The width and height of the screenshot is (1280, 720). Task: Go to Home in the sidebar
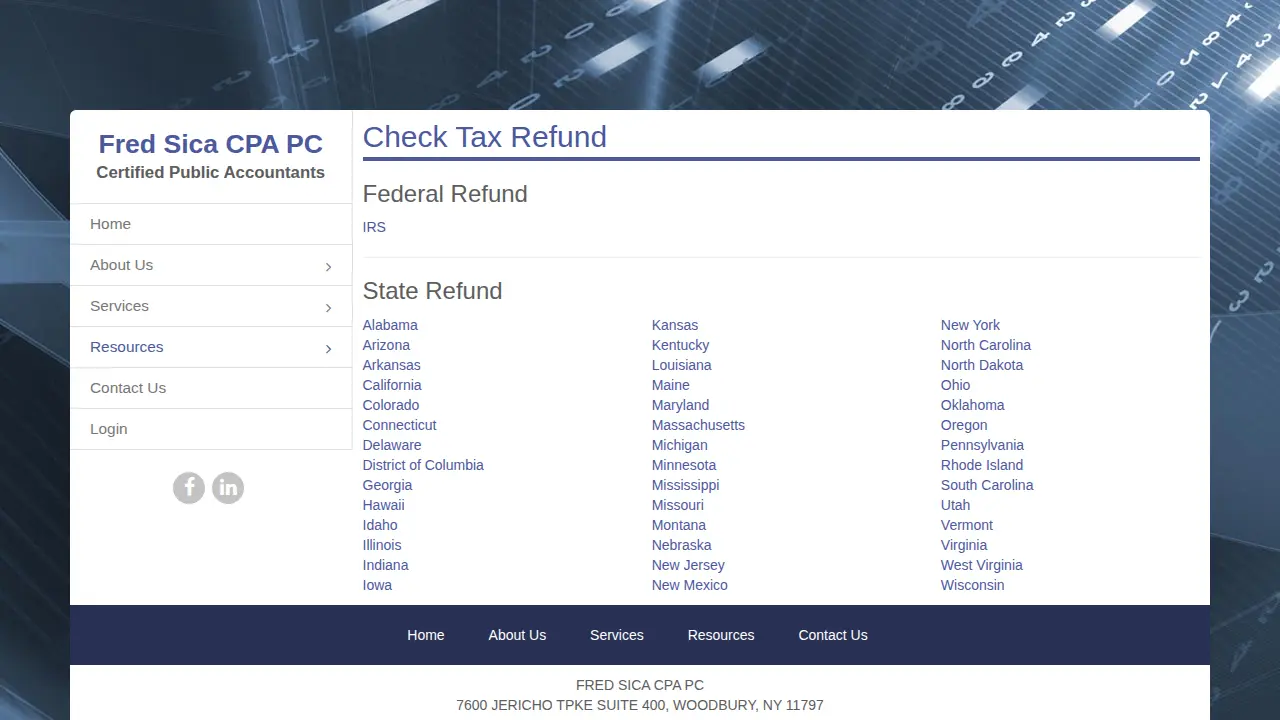pyautogui.click(x=211, y=224)
